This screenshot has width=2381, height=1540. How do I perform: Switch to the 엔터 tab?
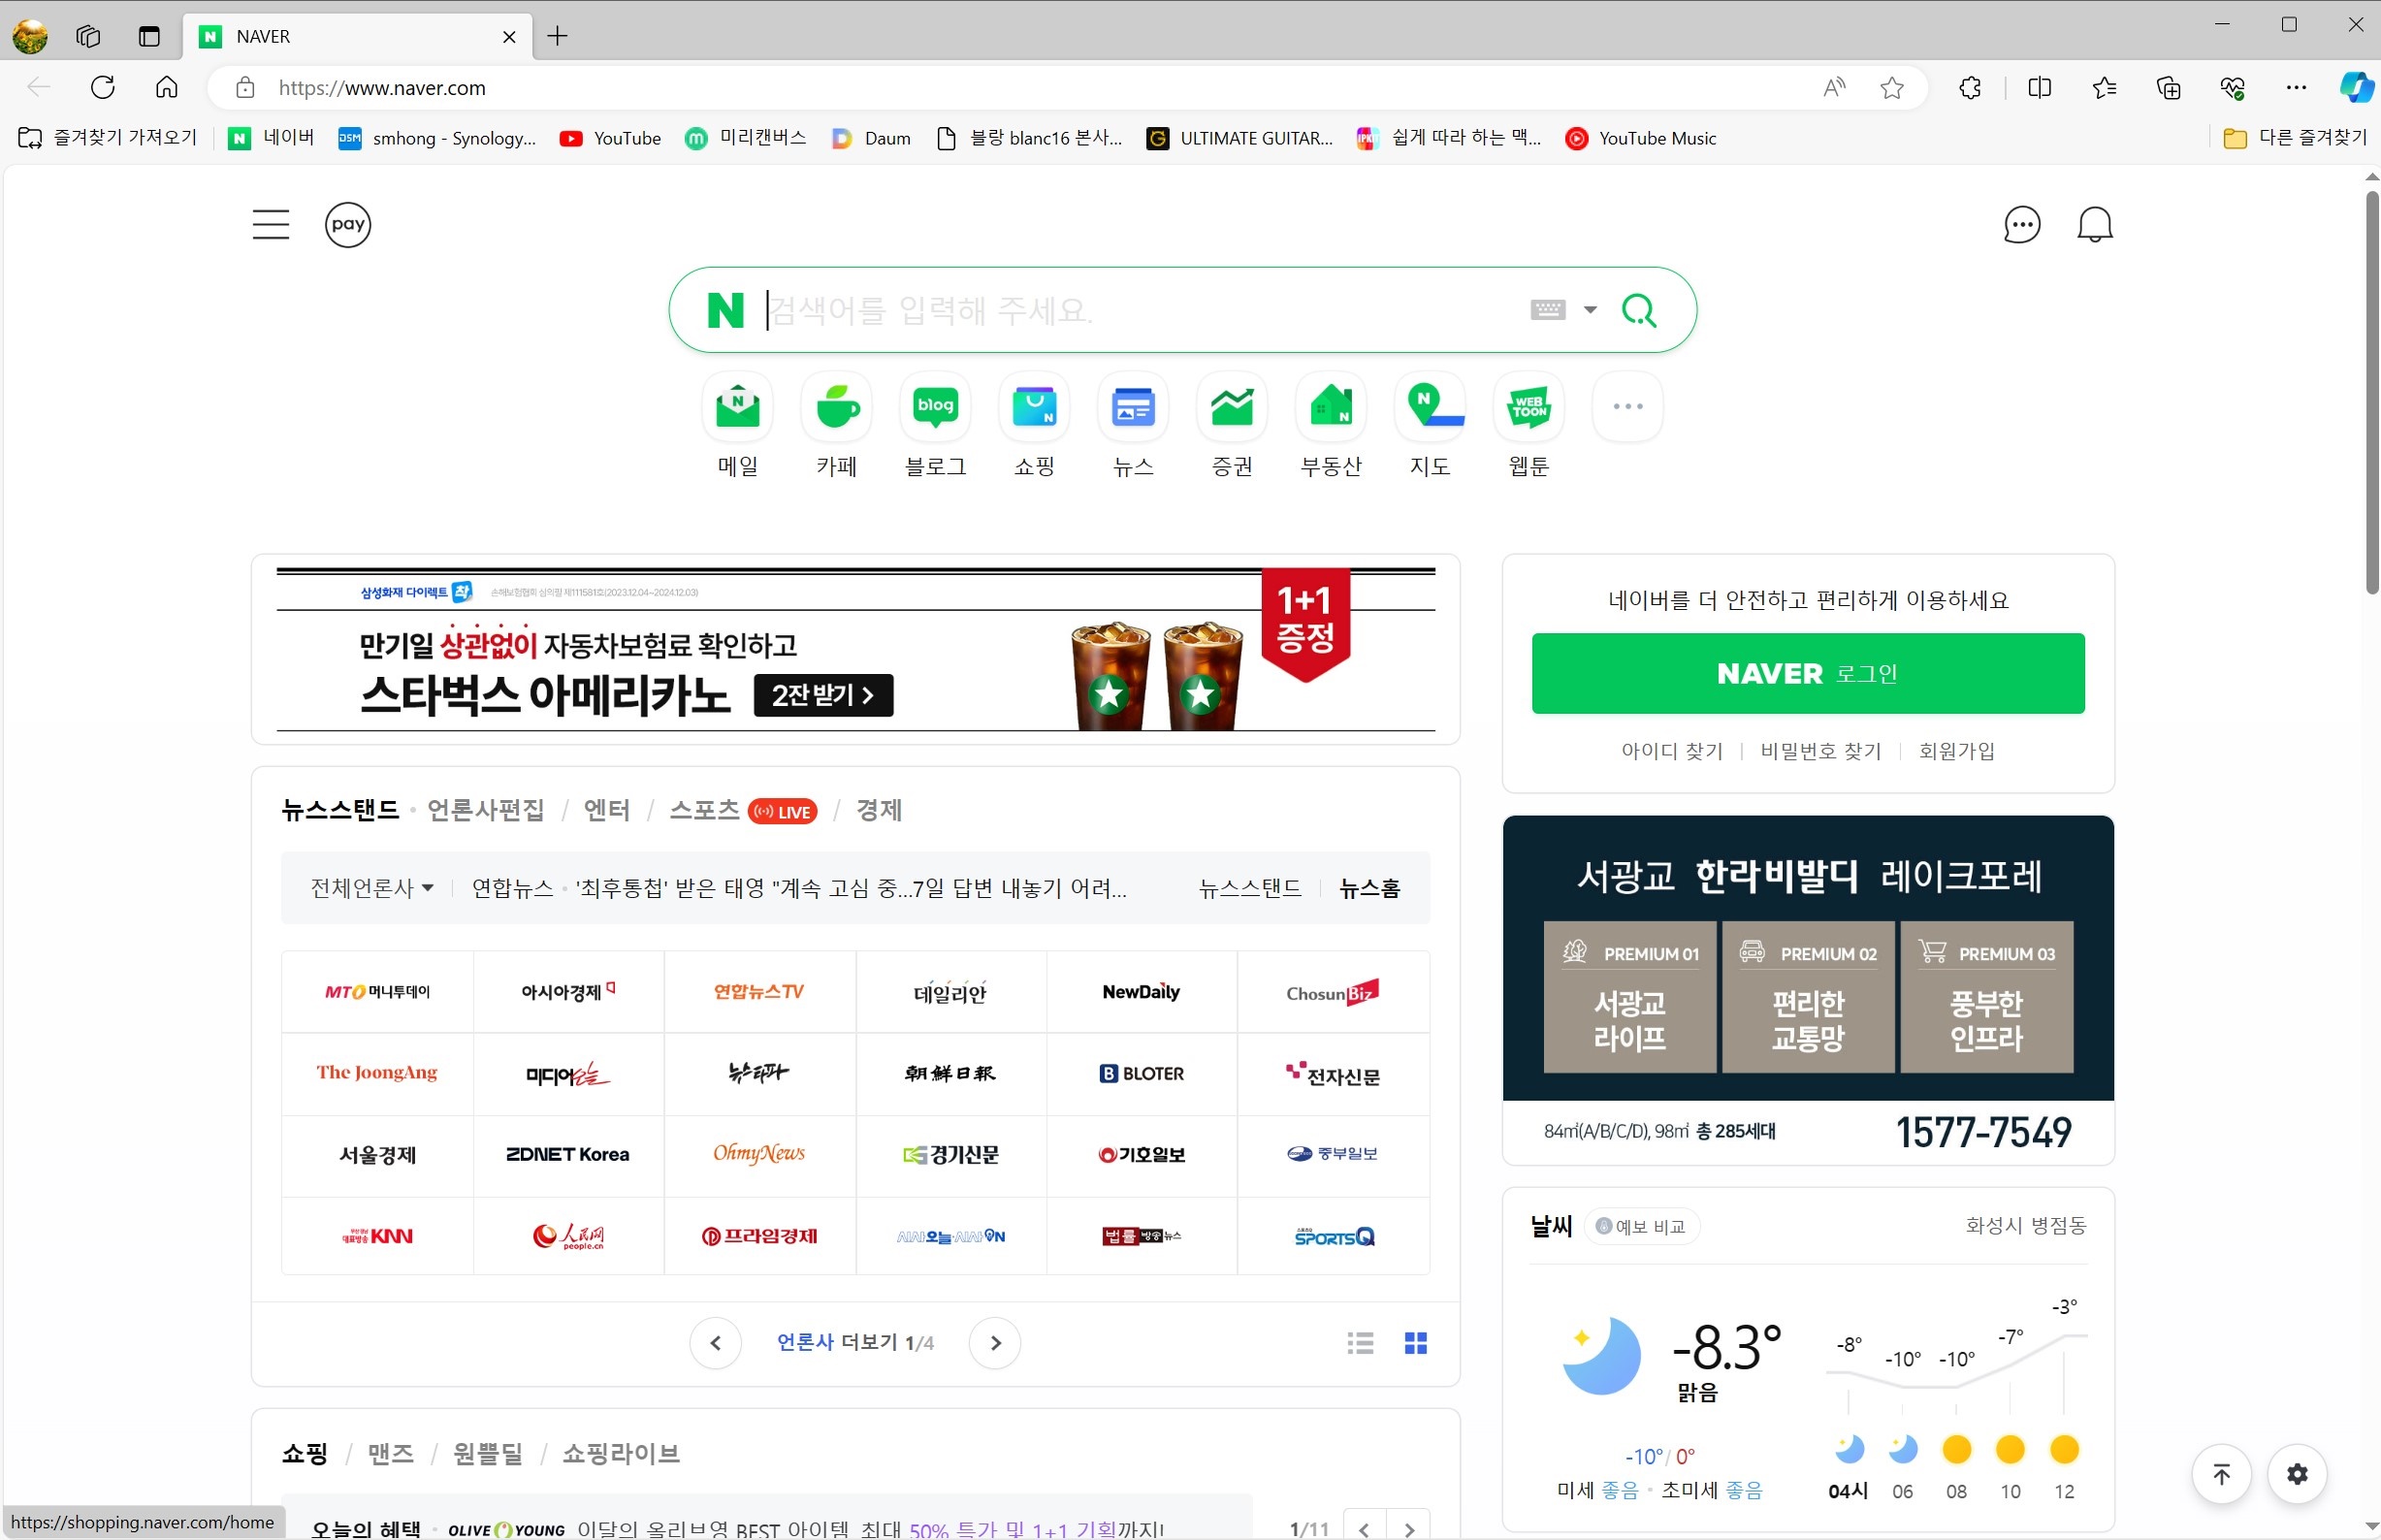point(607,810)
